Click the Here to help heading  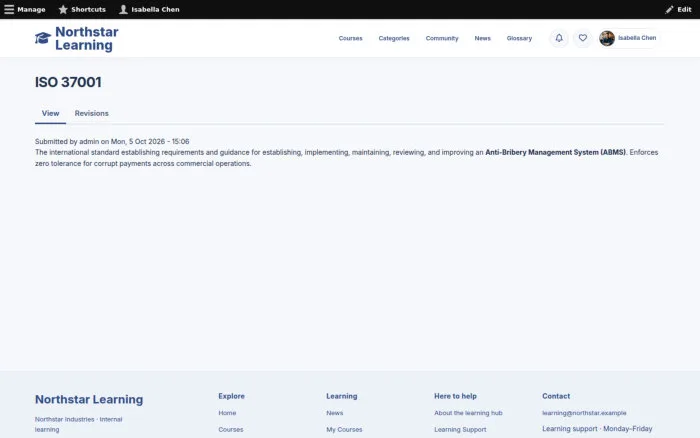pyautogui.click(x=455, y=396)
